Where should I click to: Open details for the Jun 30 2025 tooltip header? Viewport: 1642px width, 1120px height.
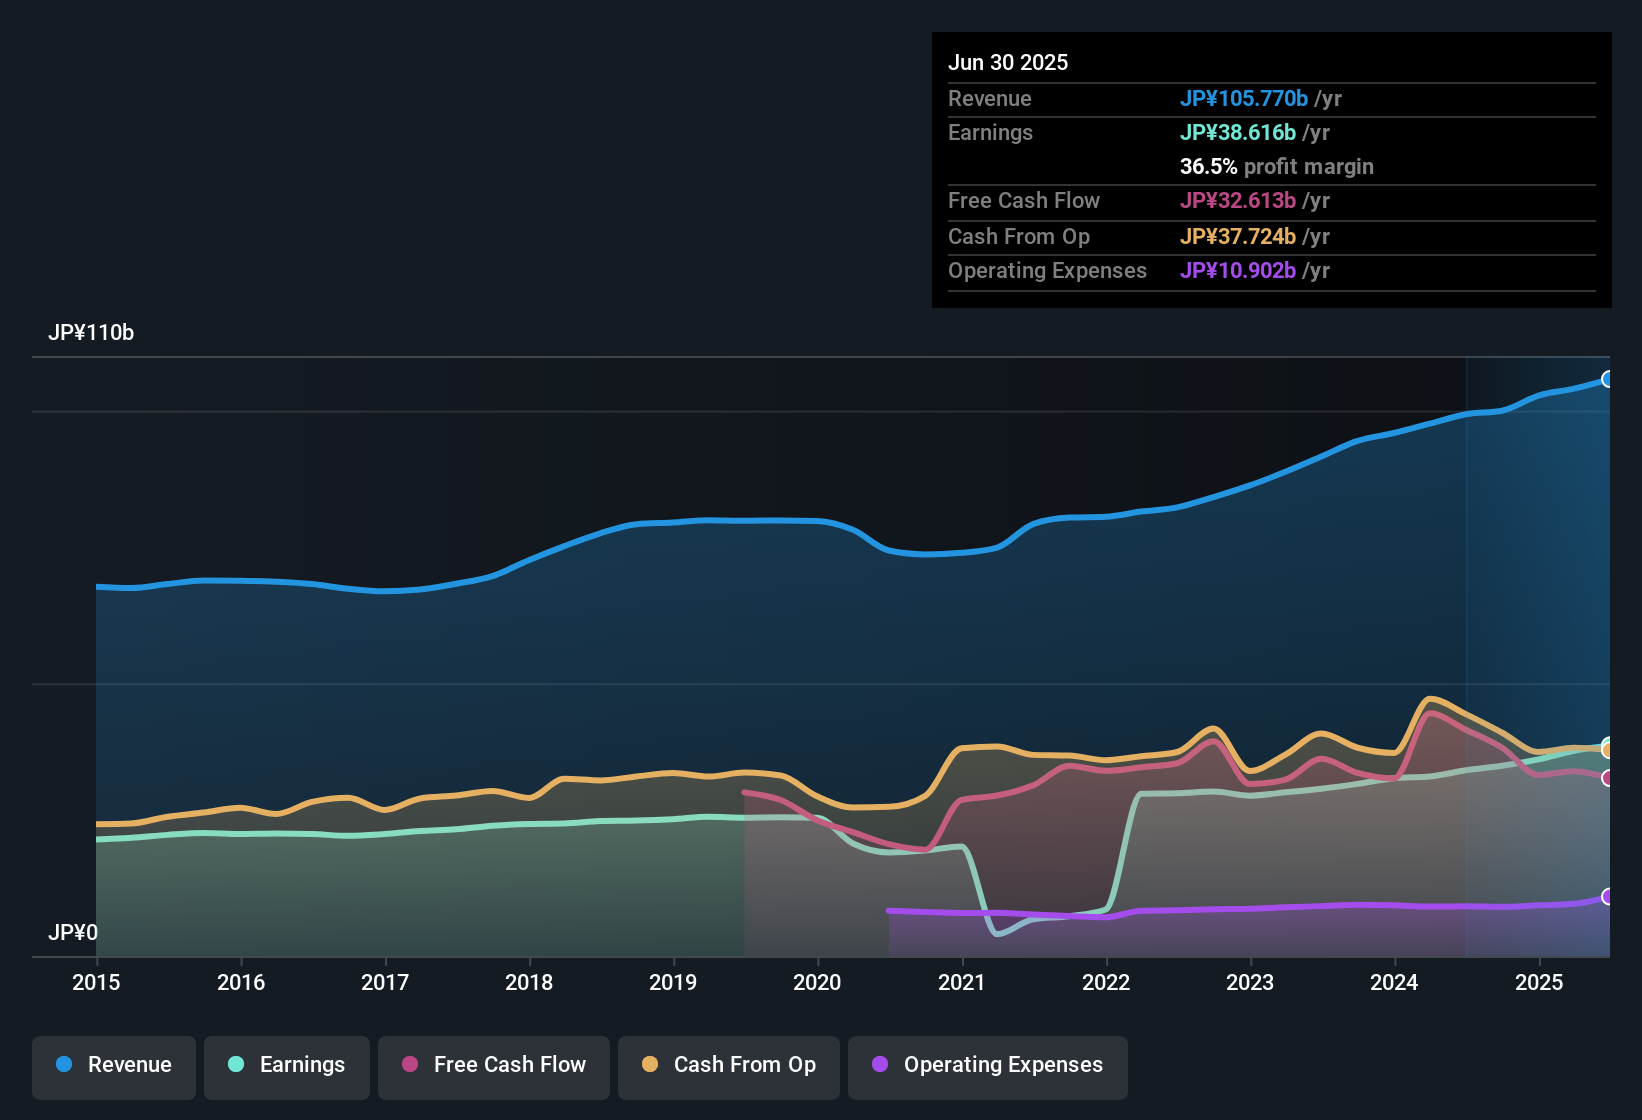point(1008,62)
